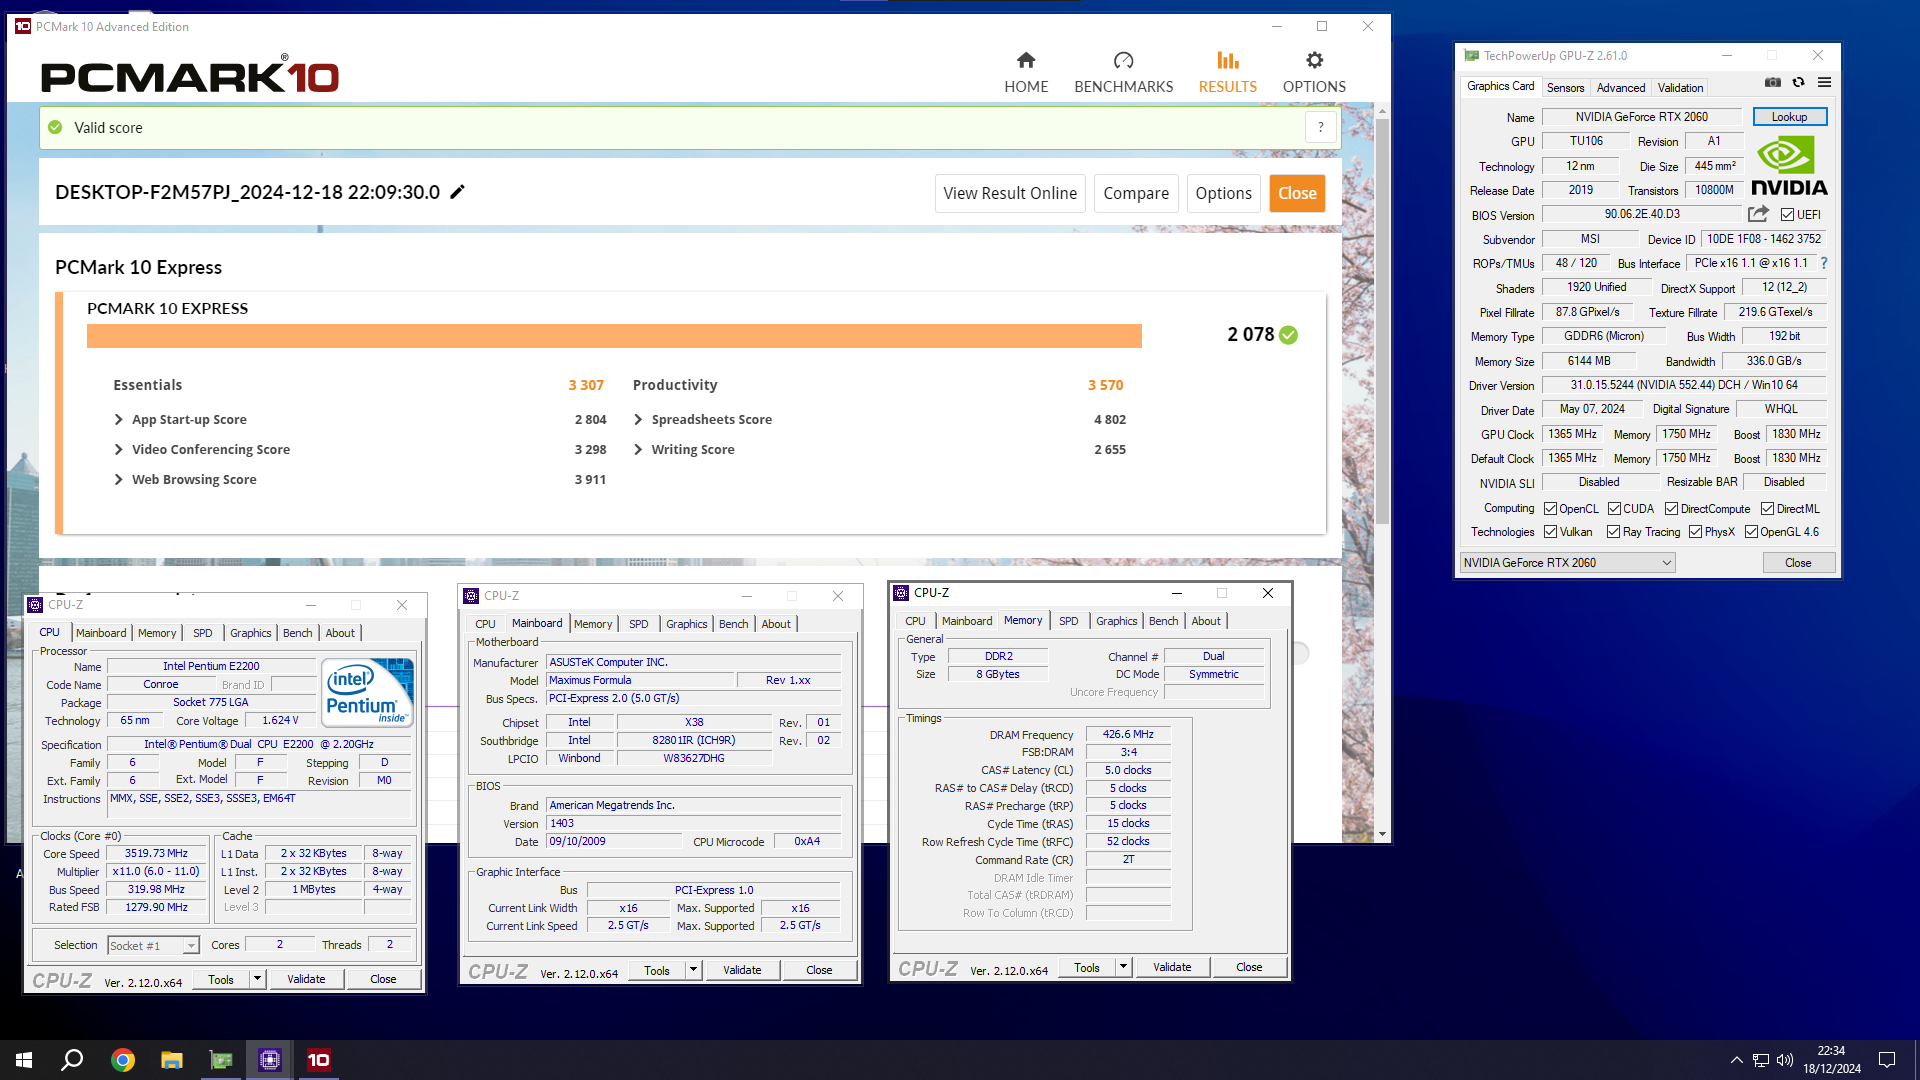1920x1080 pixels.
Task: Open Socket #1 selection dropdown
Action: (x=153, y=945)
